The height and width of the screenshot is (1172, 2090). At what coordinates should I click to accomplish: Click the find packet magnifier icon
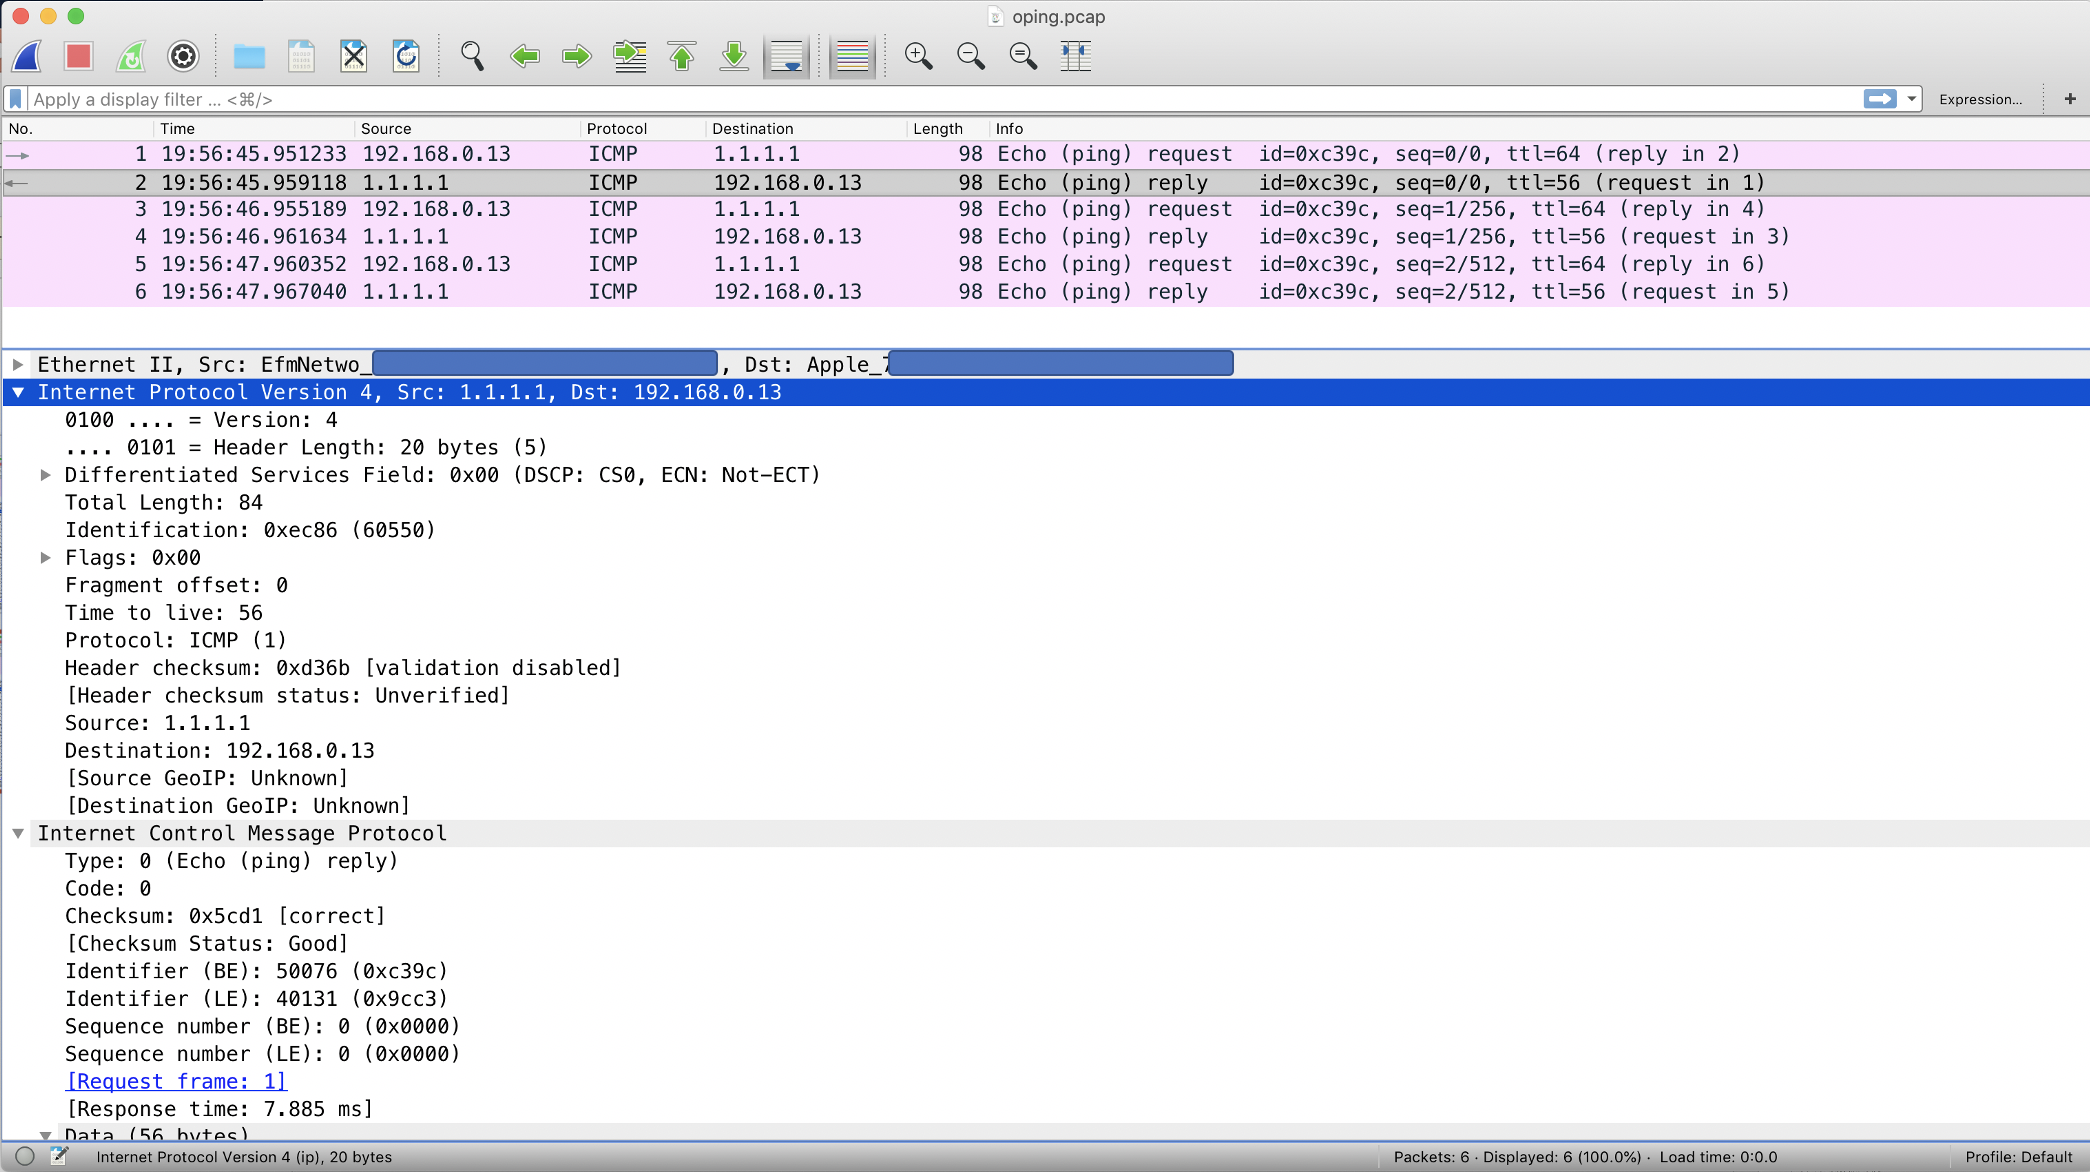tap(472, 56)
